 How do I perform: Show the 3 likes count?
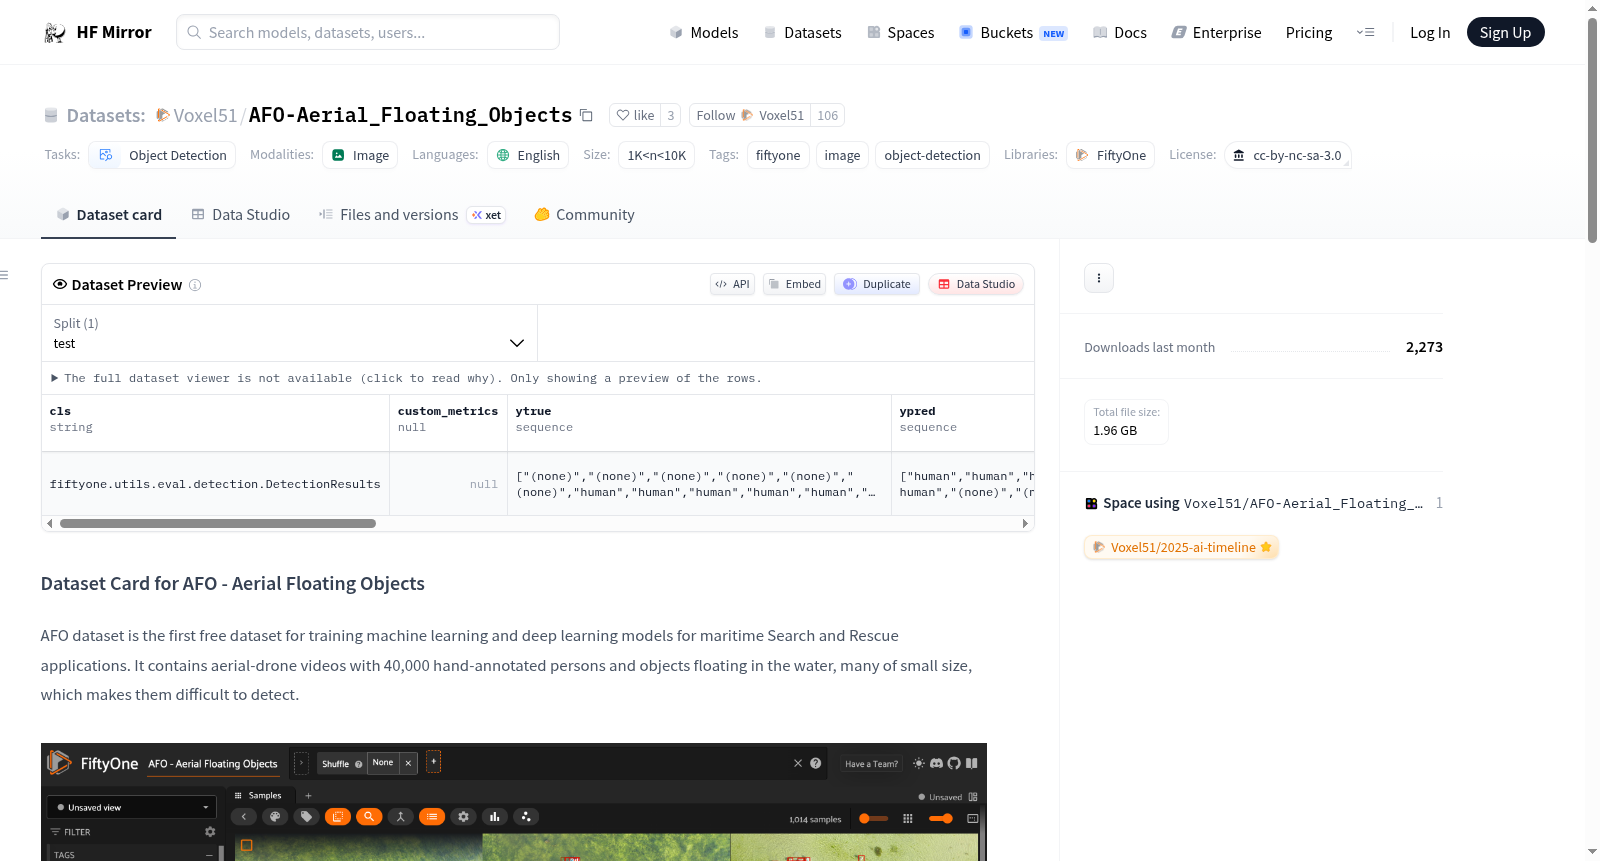click(x=671, y=115)
